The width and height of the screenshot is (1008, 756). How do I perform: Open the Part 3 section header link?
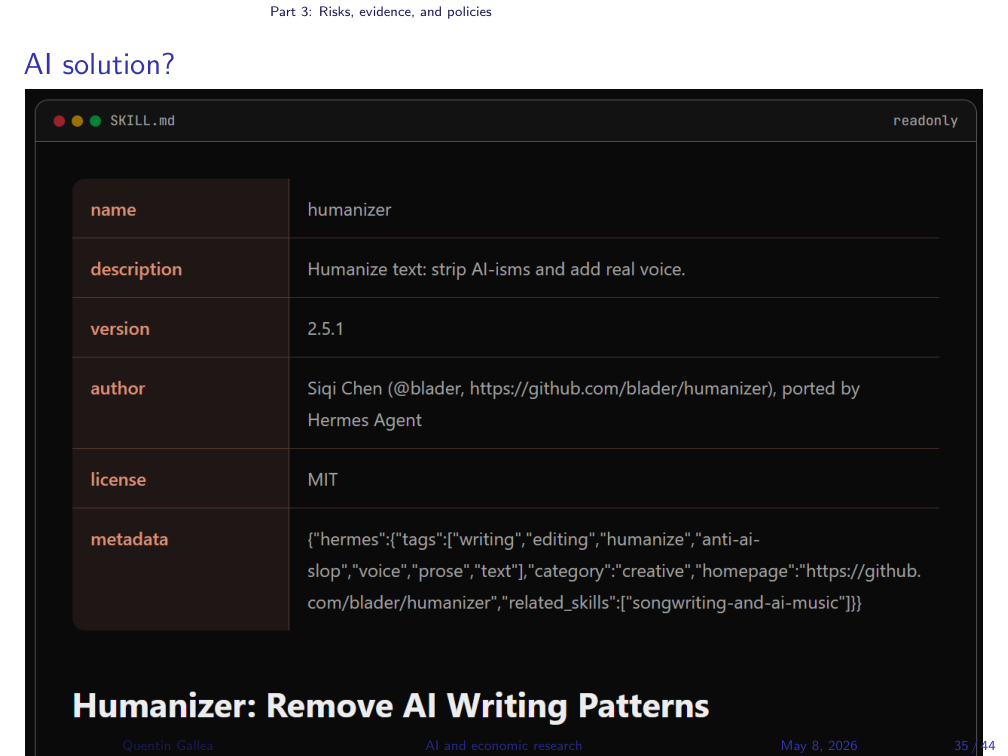point(381,12)
